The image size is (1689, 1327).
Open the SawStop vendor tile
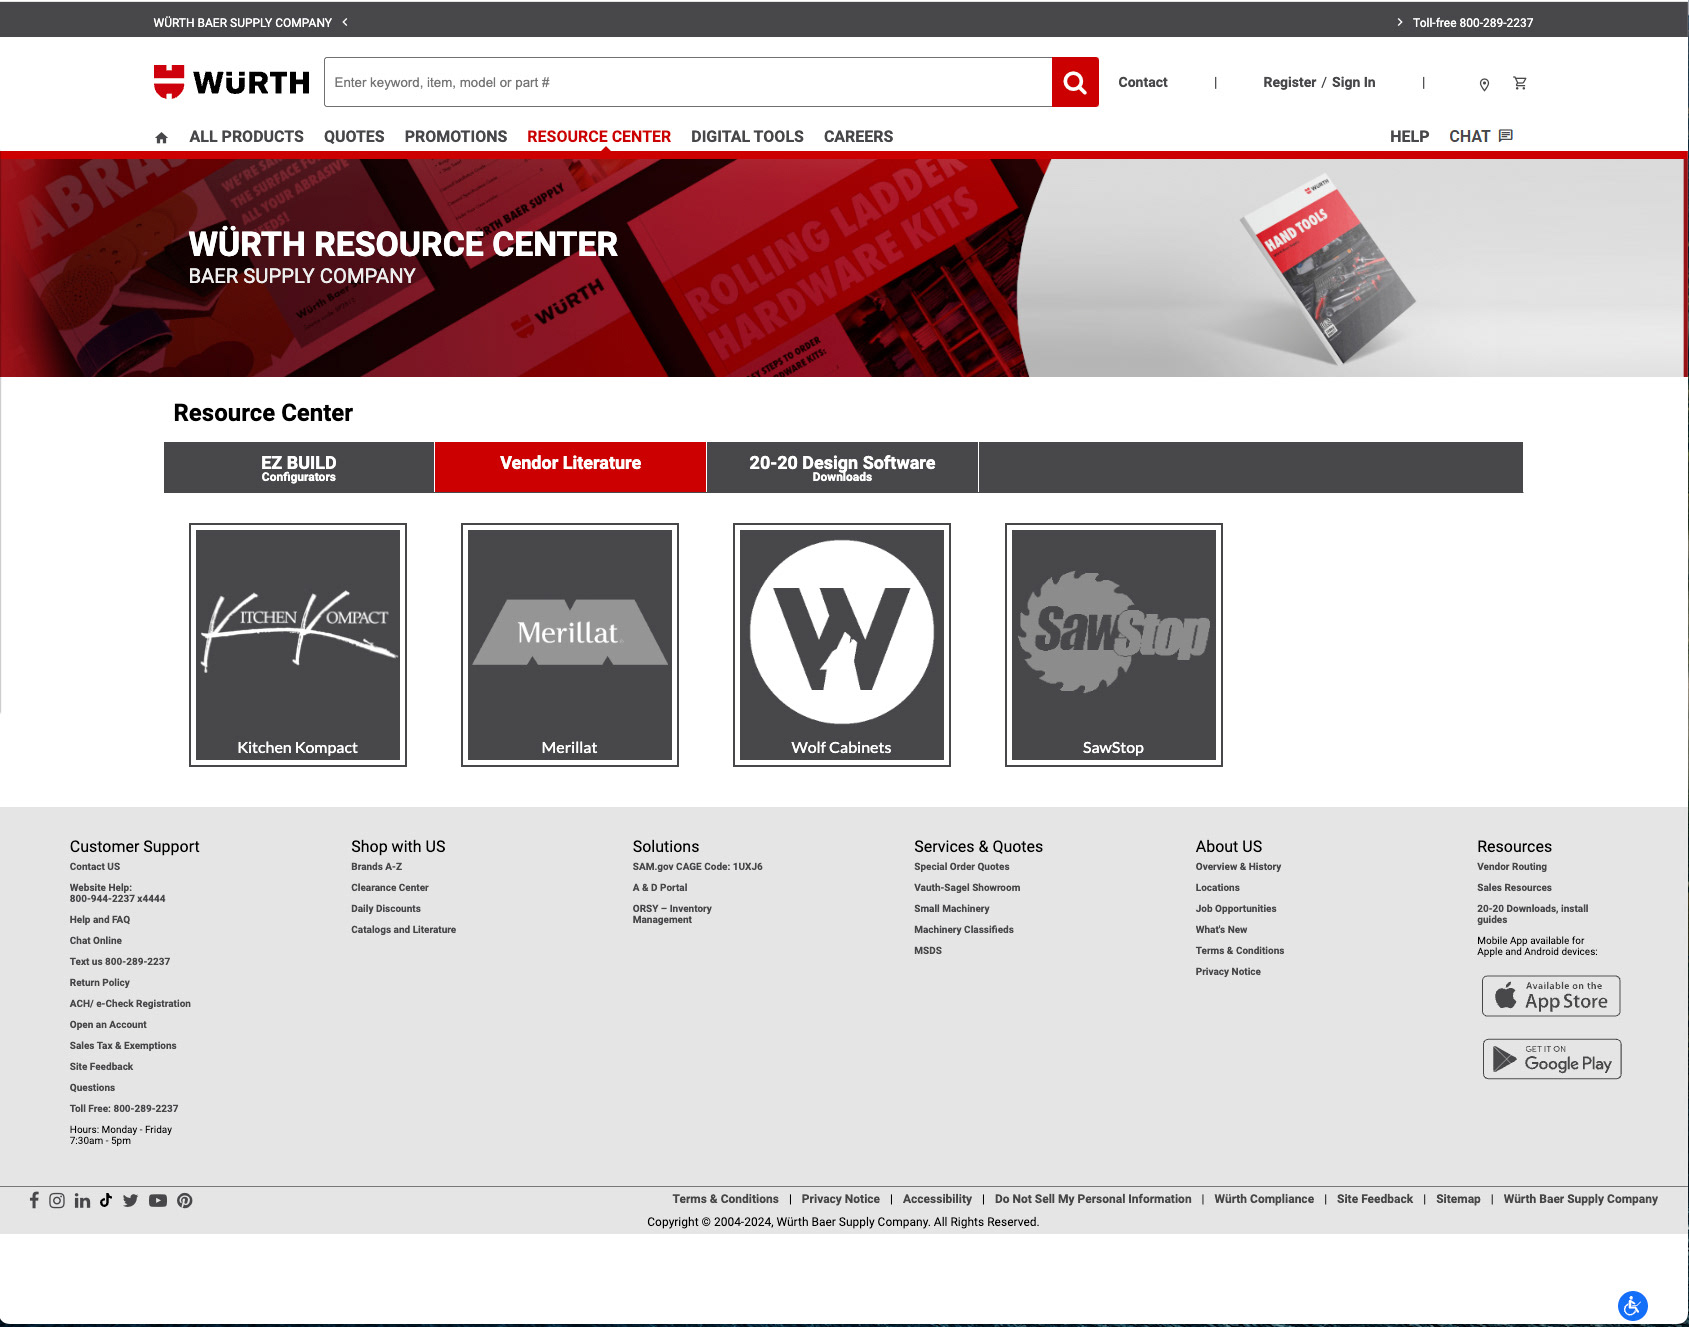(1114, 645)
